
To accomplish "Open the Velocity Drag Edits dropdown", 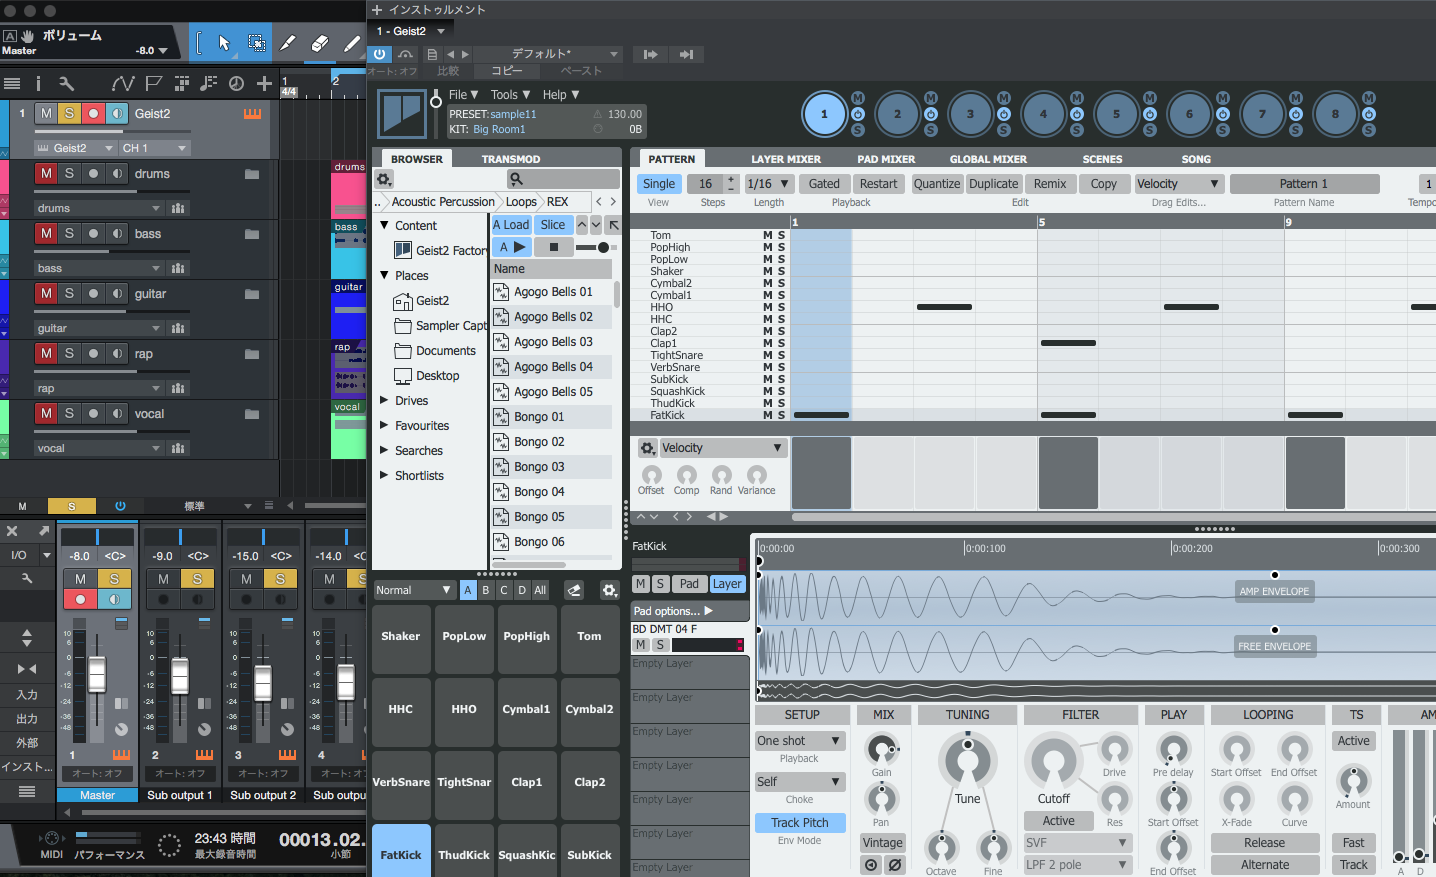I will pyautogui.click(x=1179, y=184).
